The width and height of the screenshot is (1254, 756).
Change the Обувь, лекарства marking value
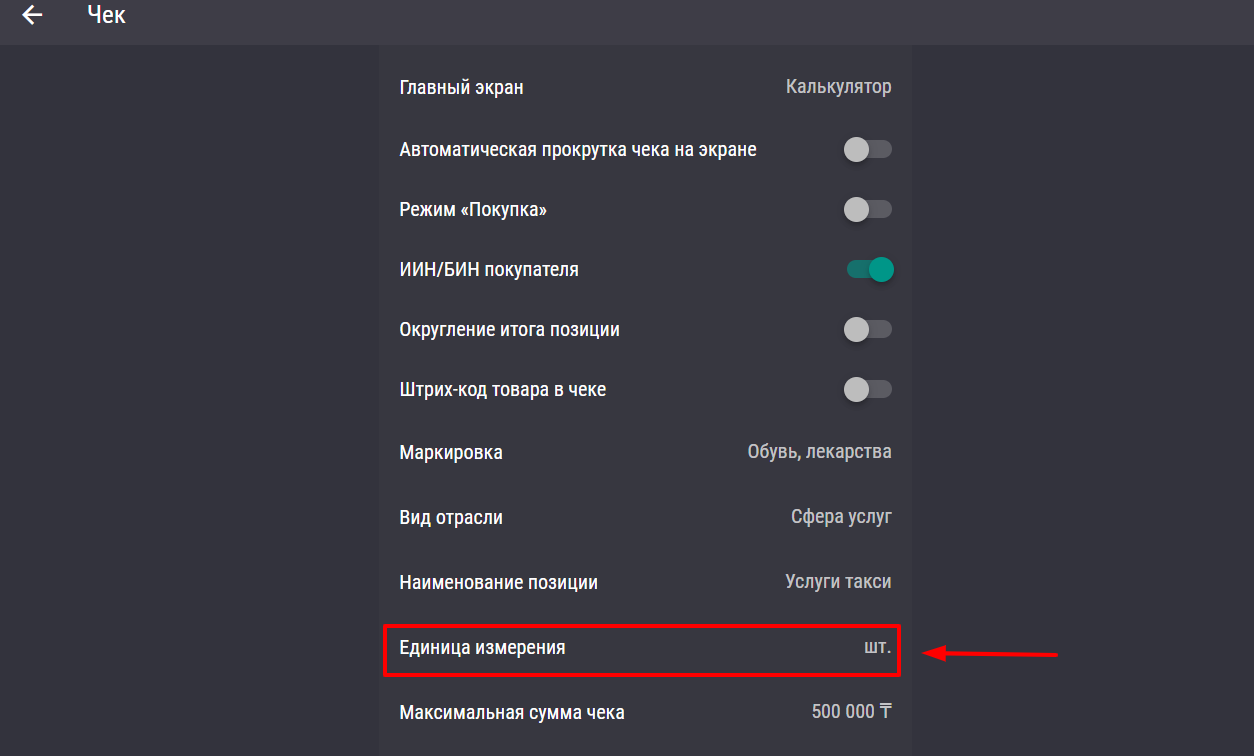click(x=819, y=452)
